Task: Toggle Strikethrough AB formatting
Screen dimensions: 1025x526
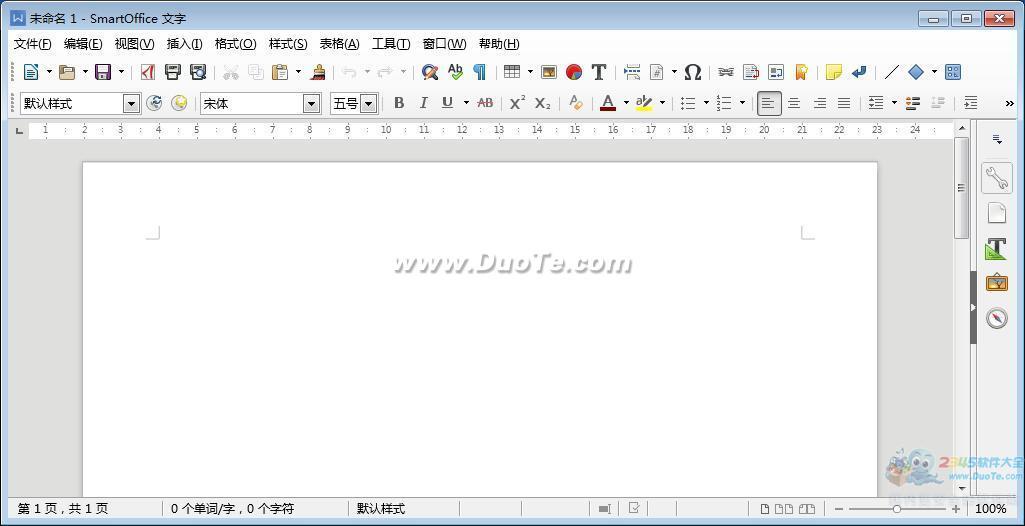Action: pyautogui.click(x=485, y=103)
